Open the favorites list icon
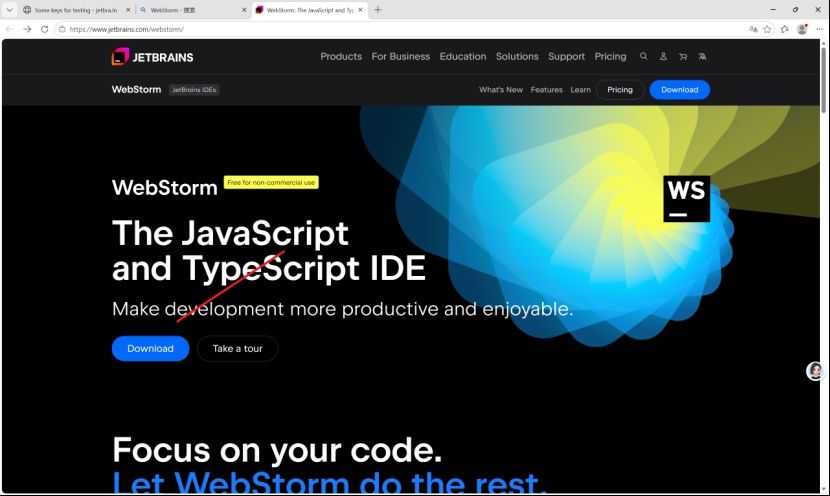The width and height of the screenshot is (830, 496). pos(784,29)
